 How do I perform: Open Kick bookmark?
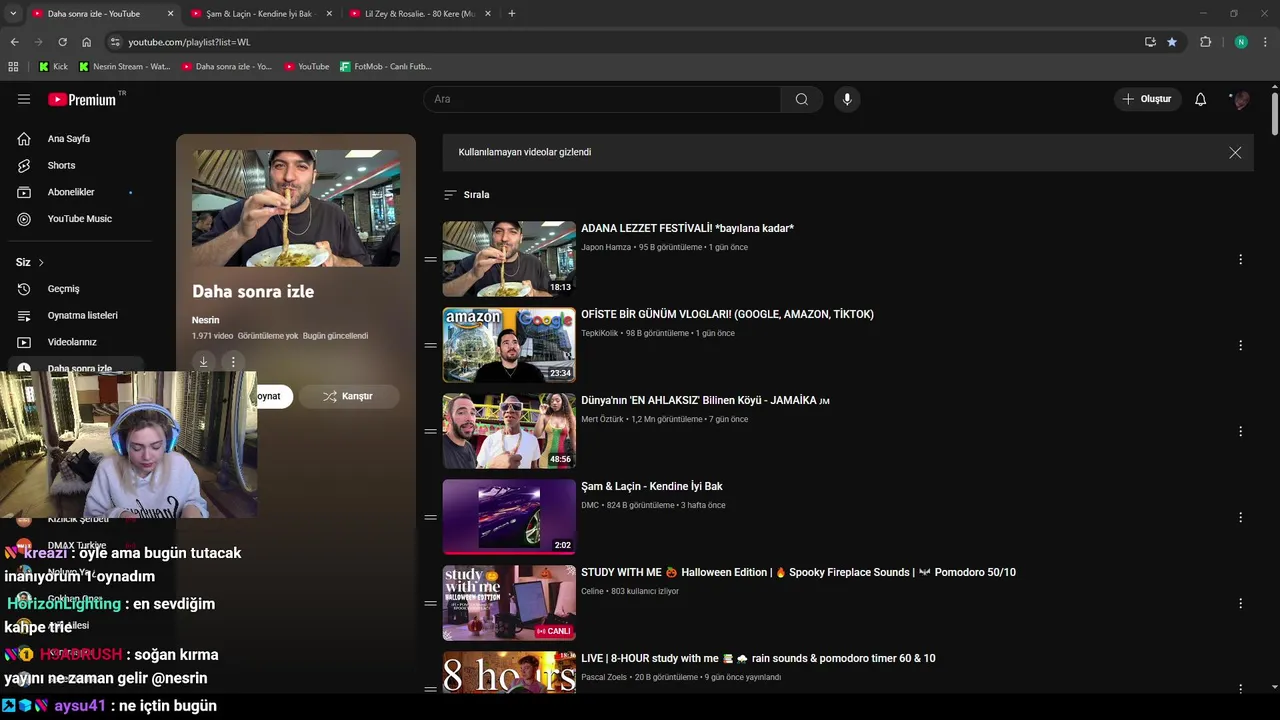click(53, 67)
